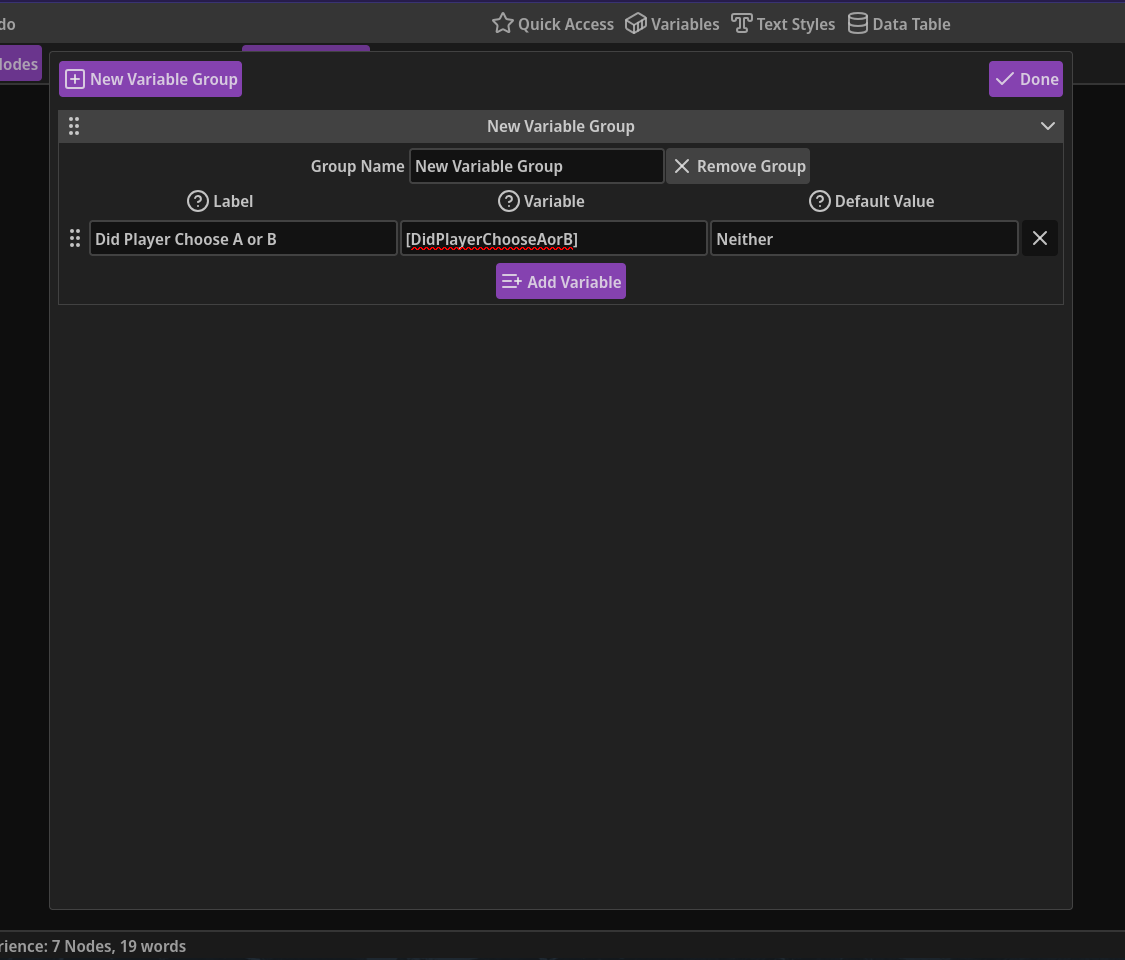Create a New Variable Group
The image size is (1125, 960).
[x=150, y=79]
